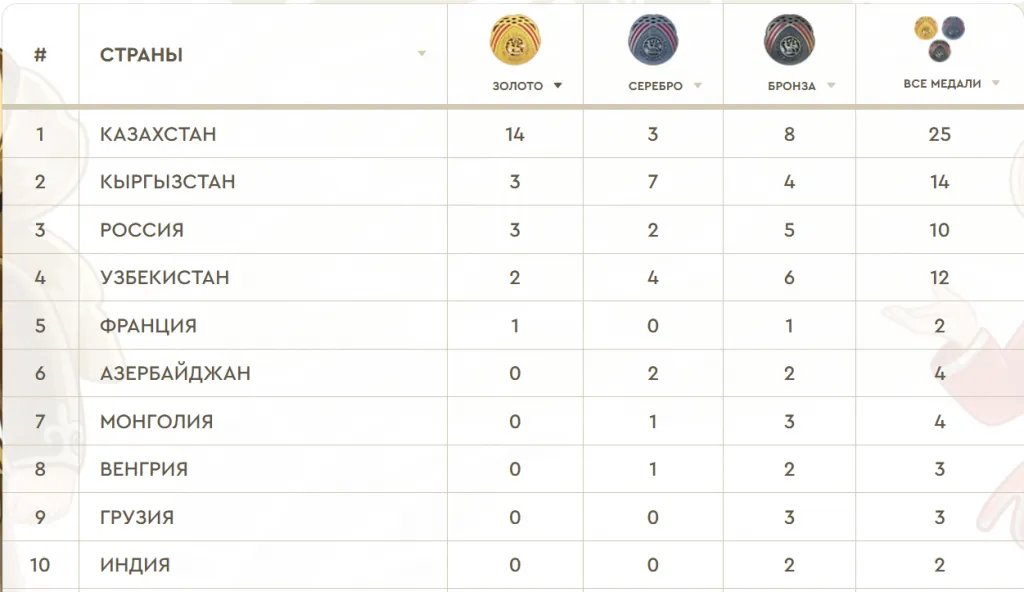The height and width of the screenshot is (592, 1024).
Task: Sort by ВСЕ МЕДАЛИ dropdown arrow
Action: [x=996, y=84]
